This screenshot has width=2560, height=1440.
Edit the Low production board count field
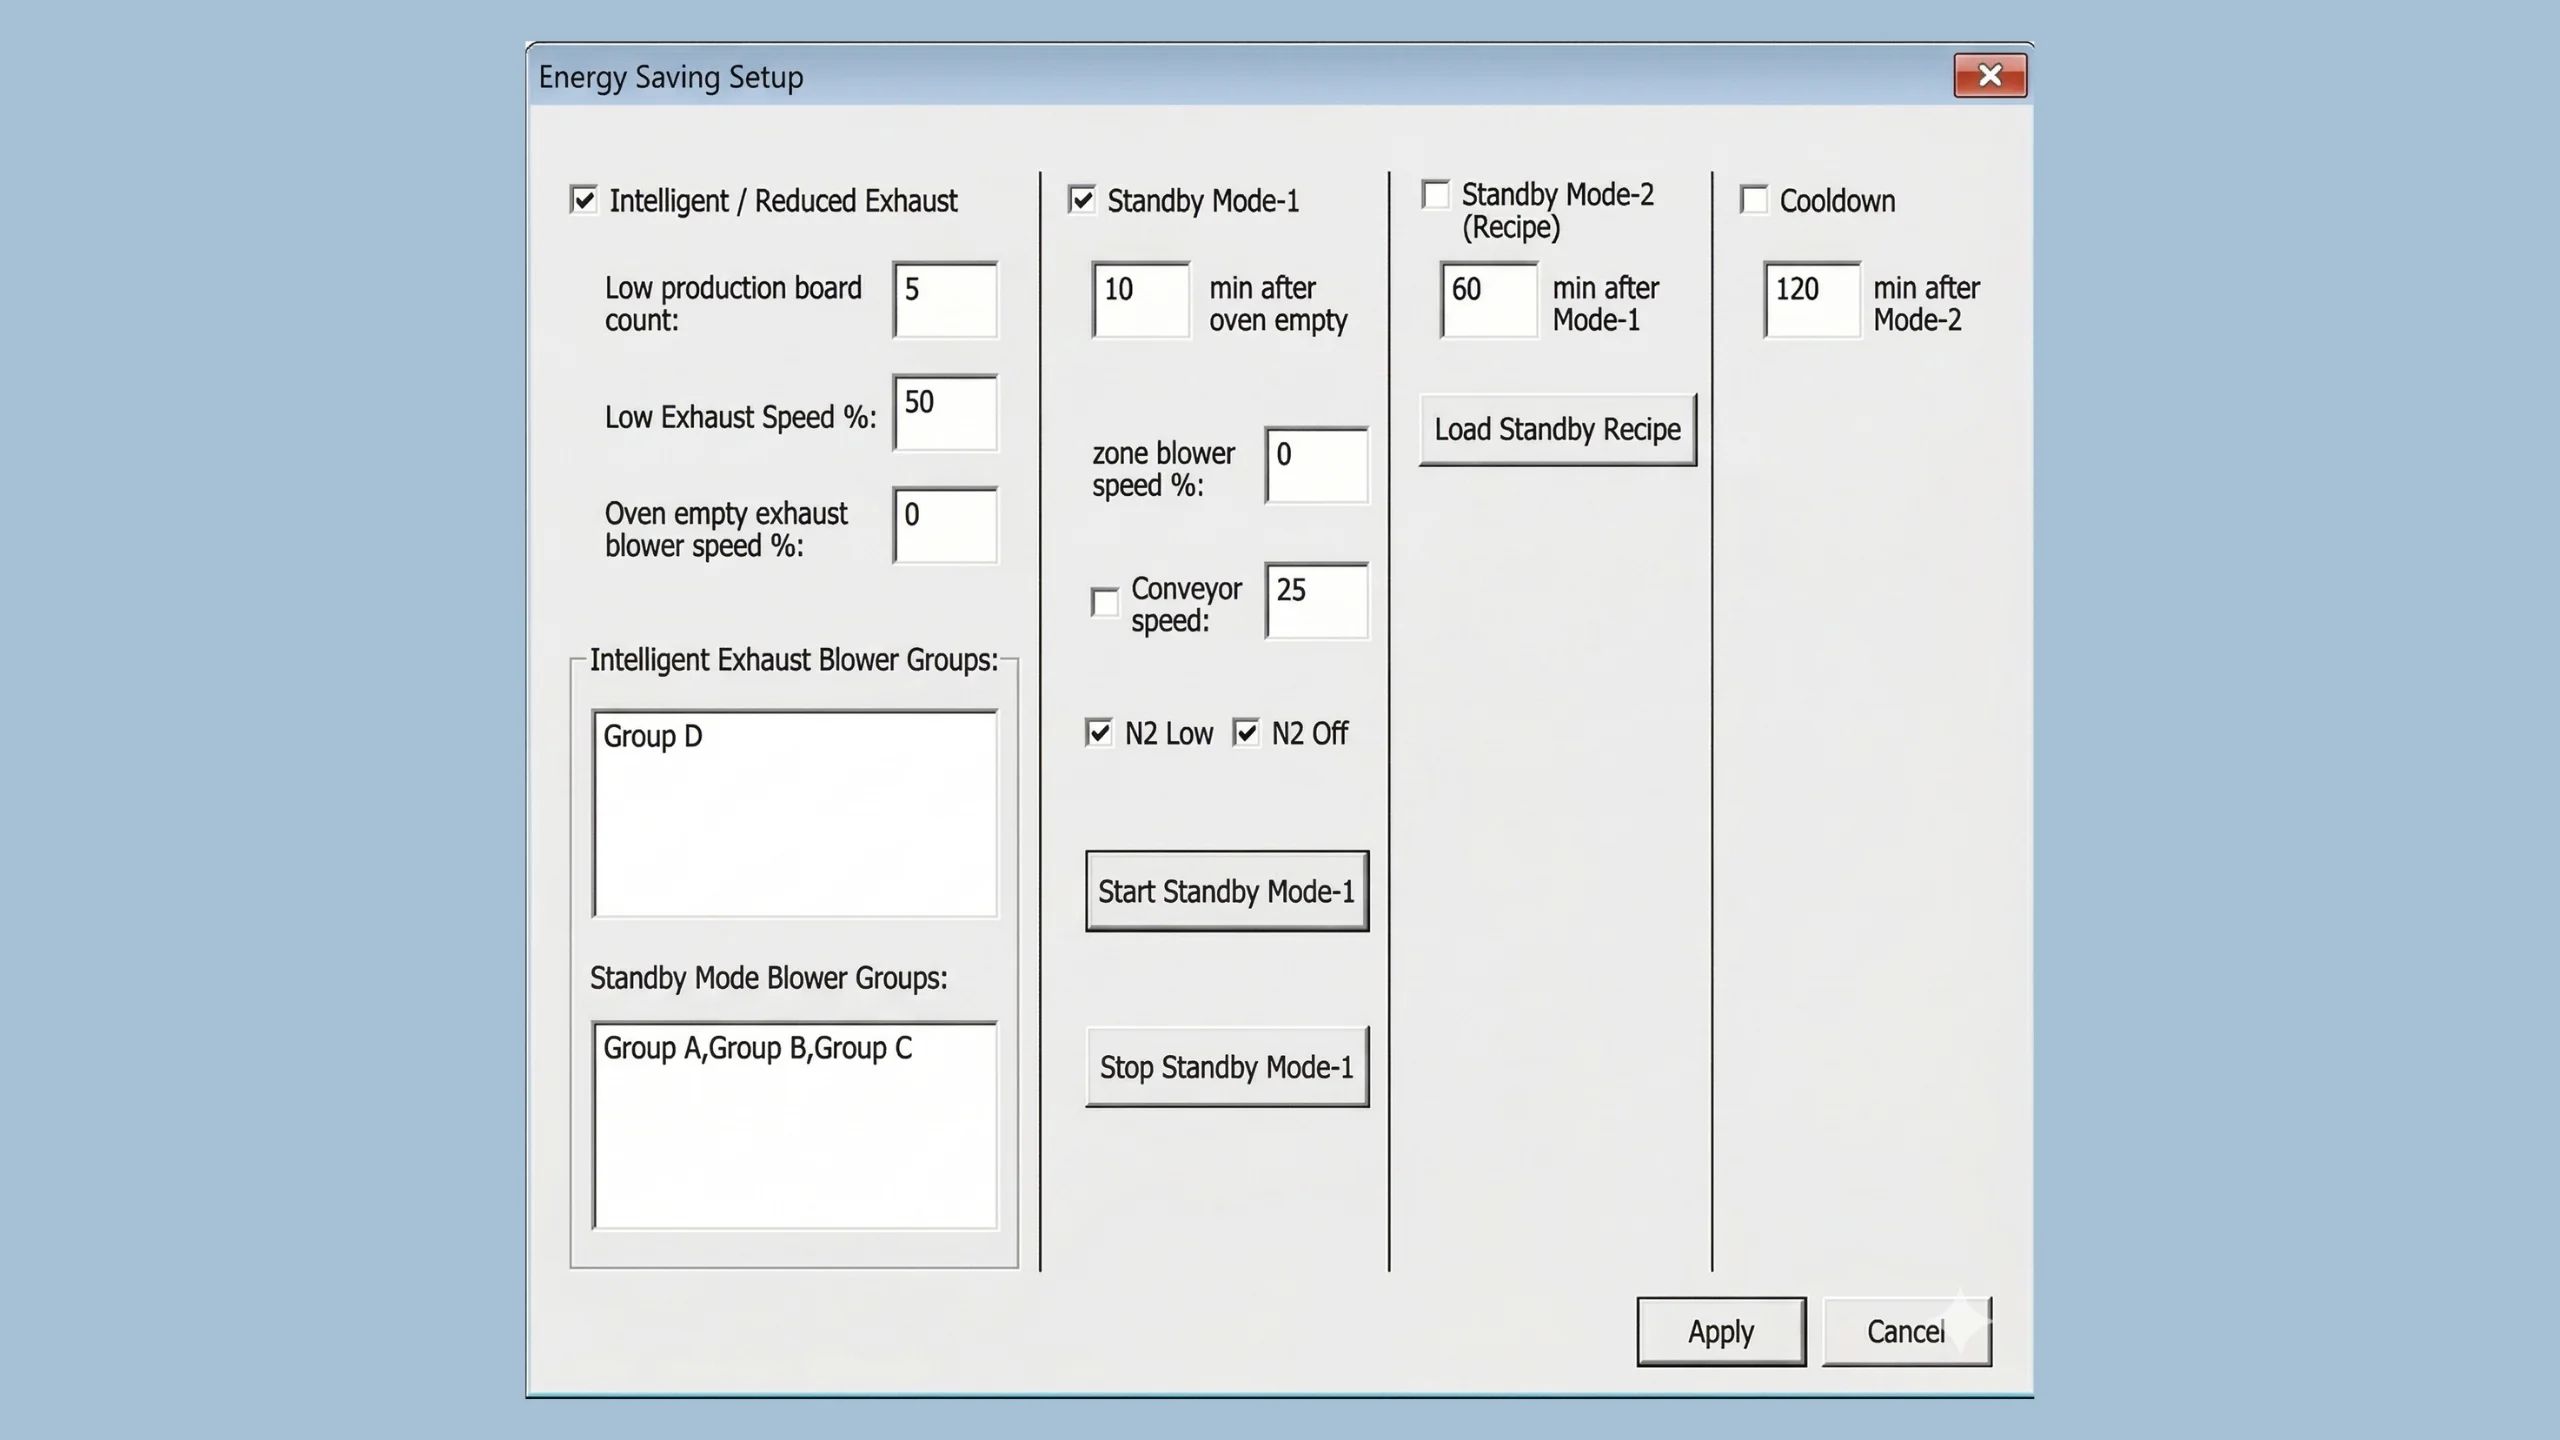point(943,301)
